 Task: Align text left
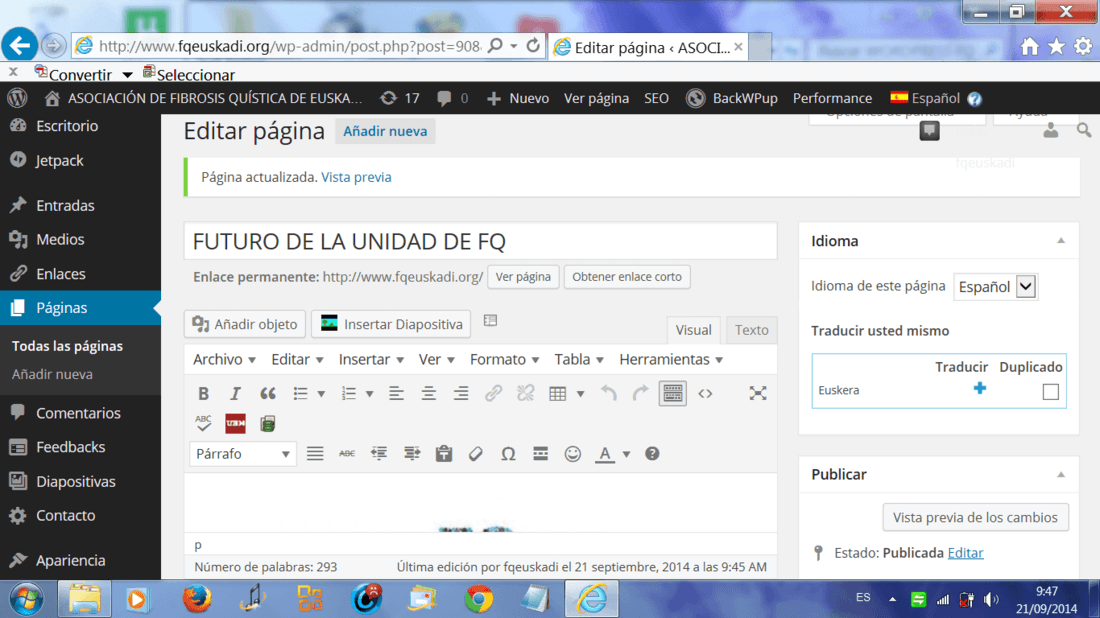tap(396, 394)
